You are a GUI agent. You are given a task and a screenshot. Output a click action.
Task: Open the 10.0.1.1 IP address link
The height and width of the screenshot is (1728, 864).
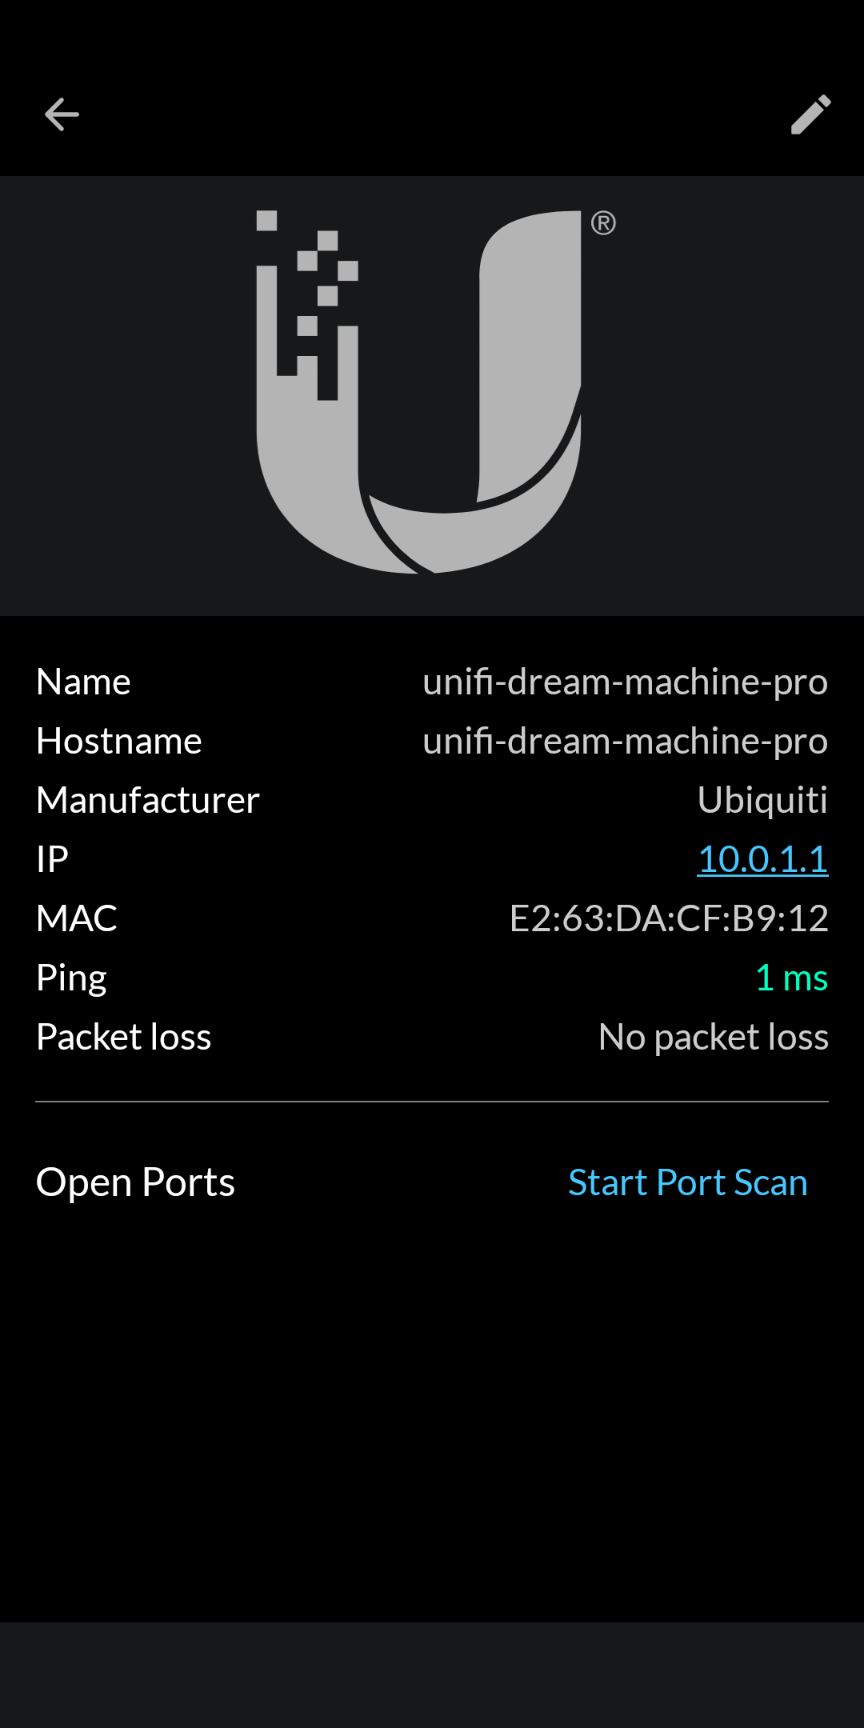[x=762, y=859]
